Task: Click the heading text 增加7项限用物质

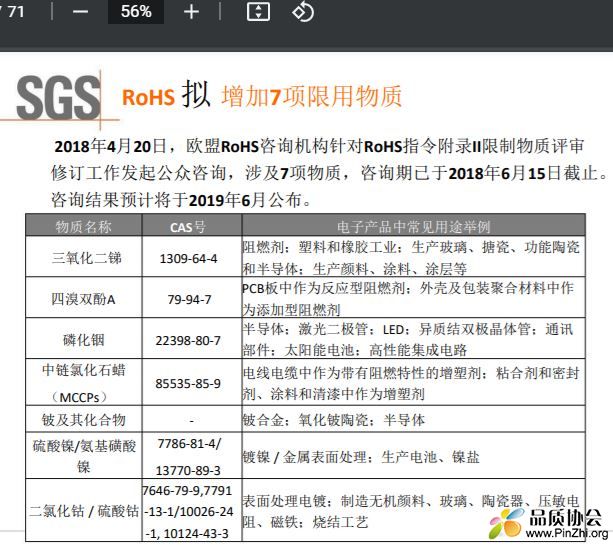Action: coord(312,96)
